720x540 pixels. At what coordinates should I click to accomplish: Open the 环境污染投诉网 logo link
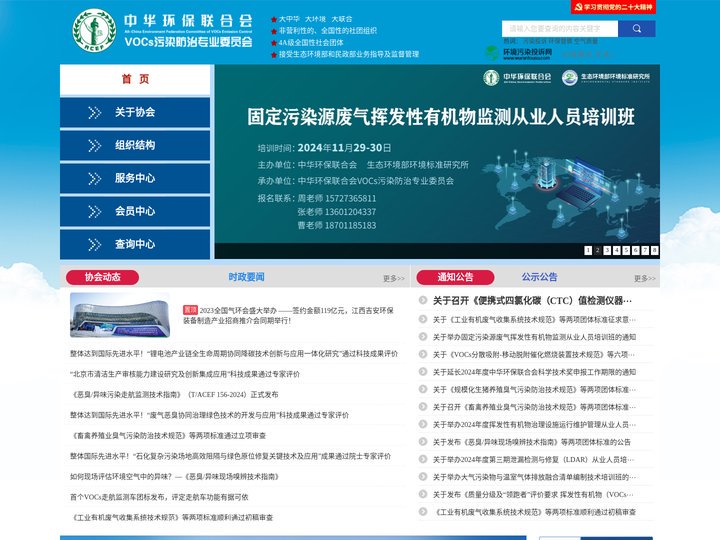[x=519, y=53]
